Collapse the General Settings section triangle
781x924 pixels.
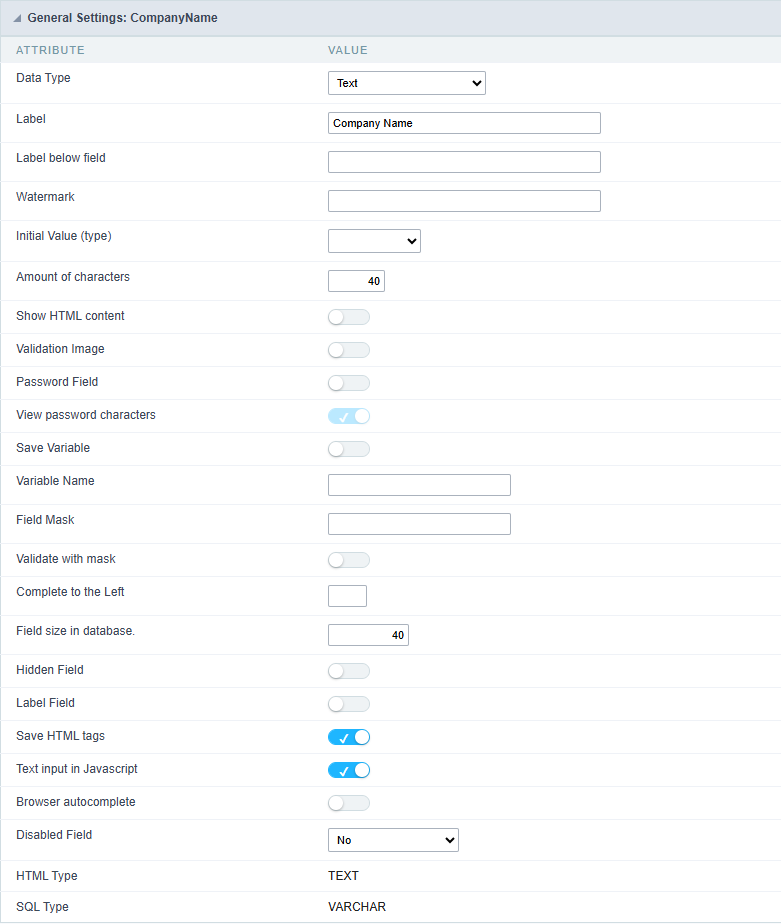[x=17, y=19]
